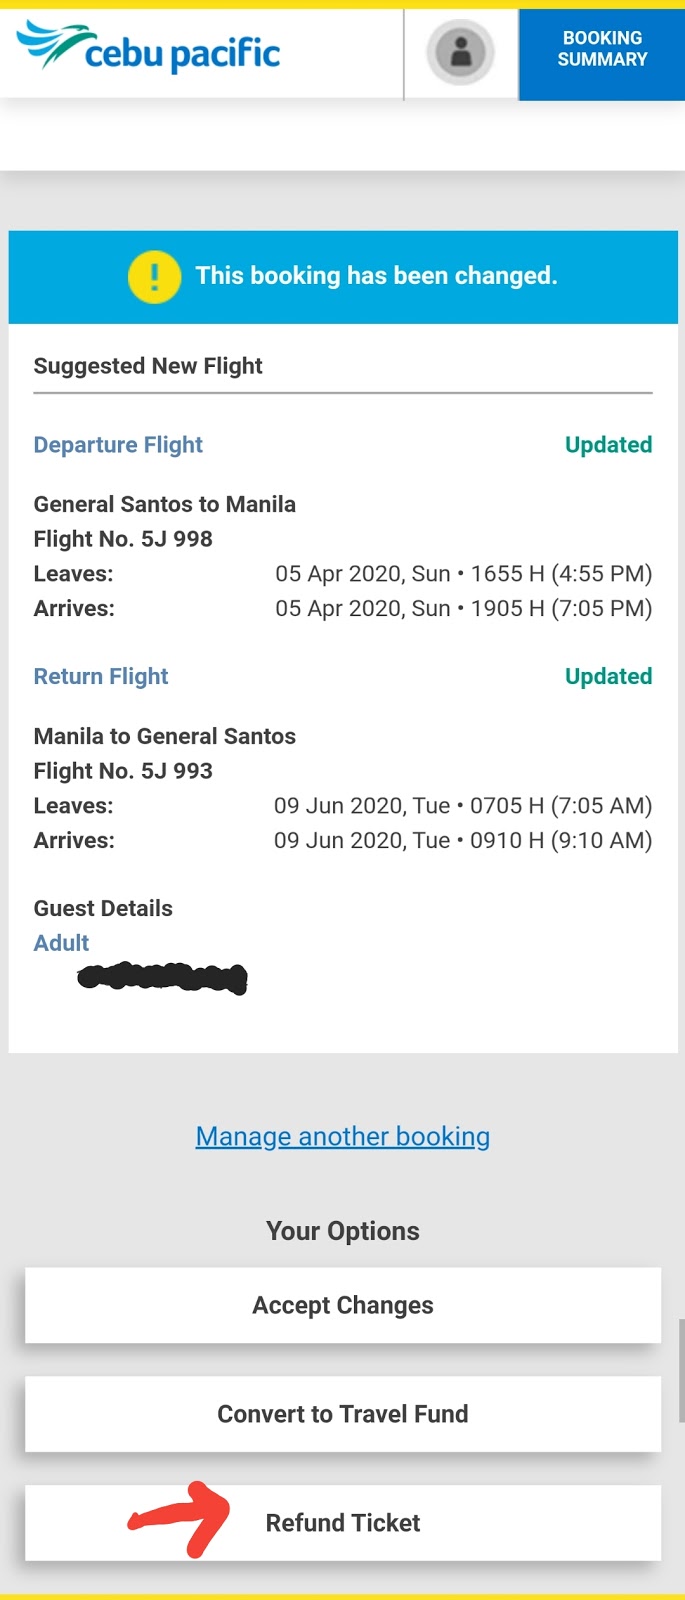The width and height of the screenshot is (685, 1600).
Task: Click the Manage another booking link
Action: coord(342,1136)
